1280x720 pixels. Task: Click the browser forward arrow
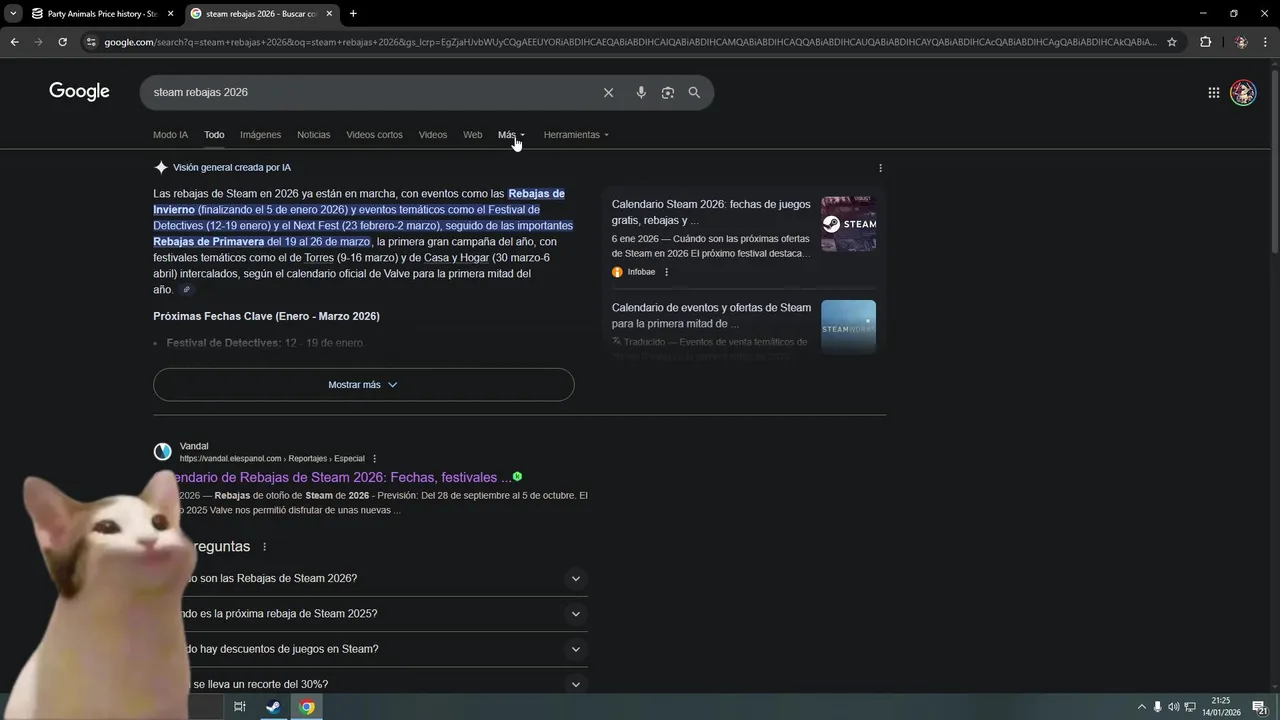click(38, 42)
